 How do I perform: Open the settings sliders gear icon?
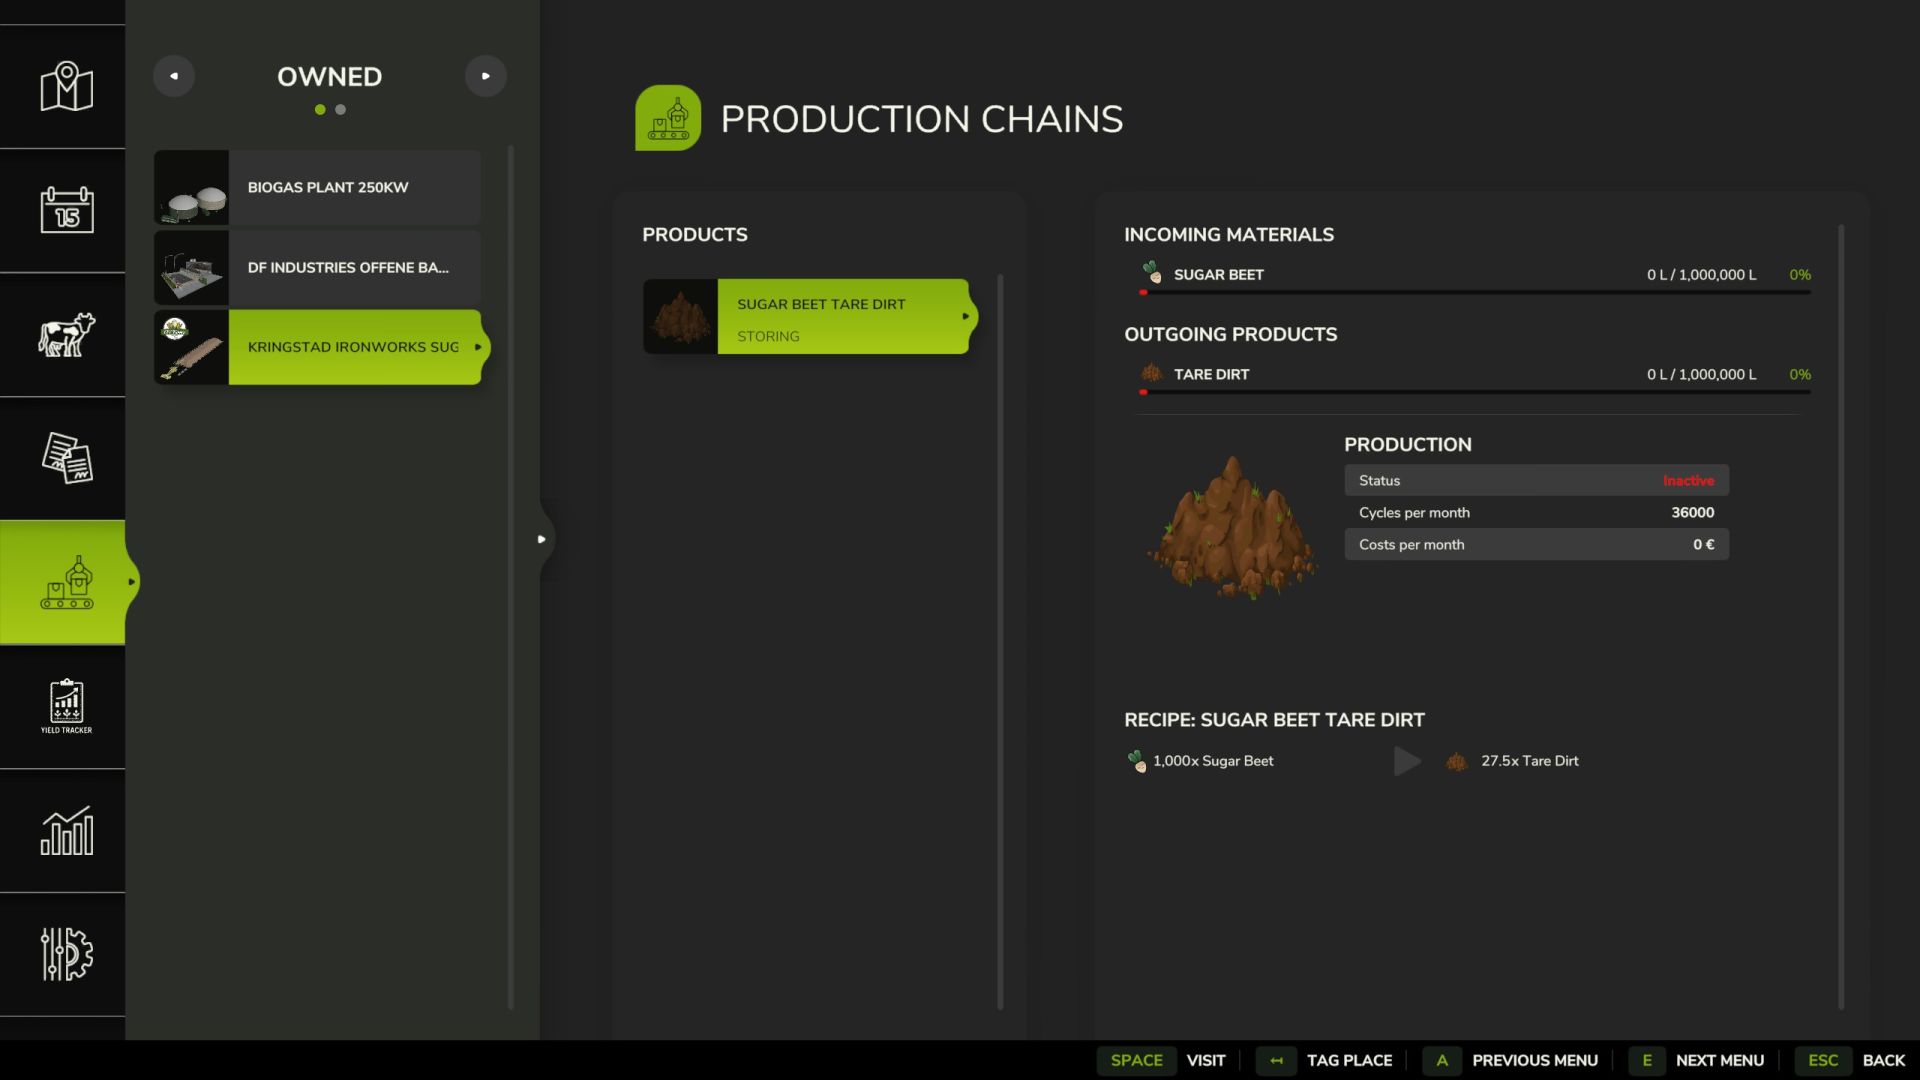point(66,954)
